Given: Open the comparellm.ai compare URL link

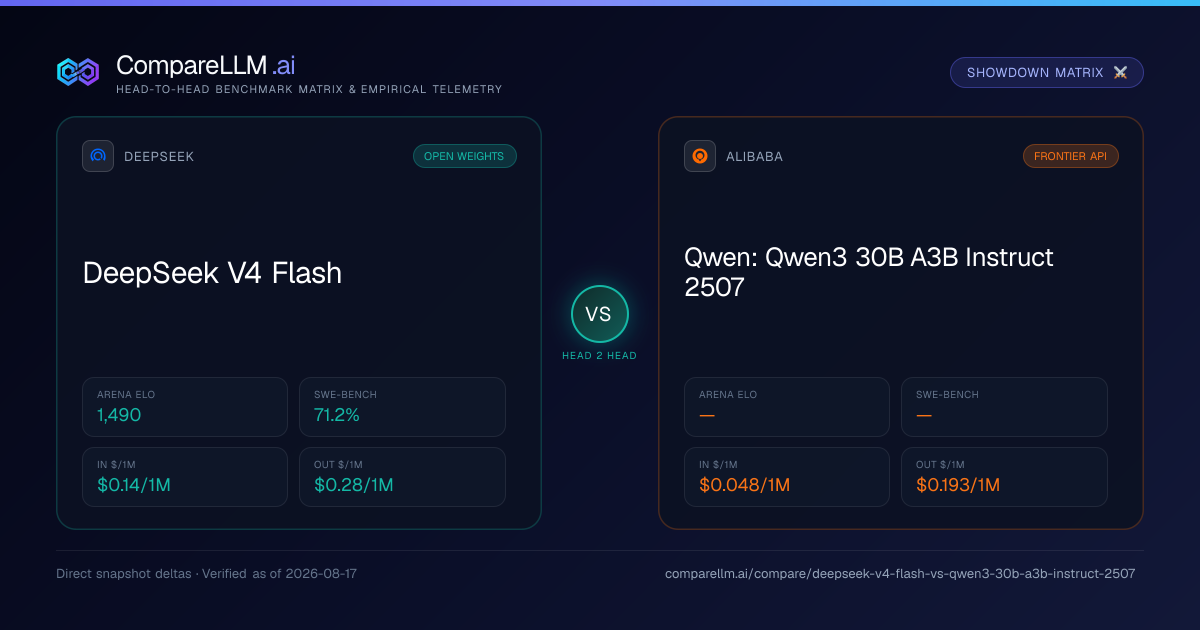Looking at the screenshot, I should [x=900, y=574].
